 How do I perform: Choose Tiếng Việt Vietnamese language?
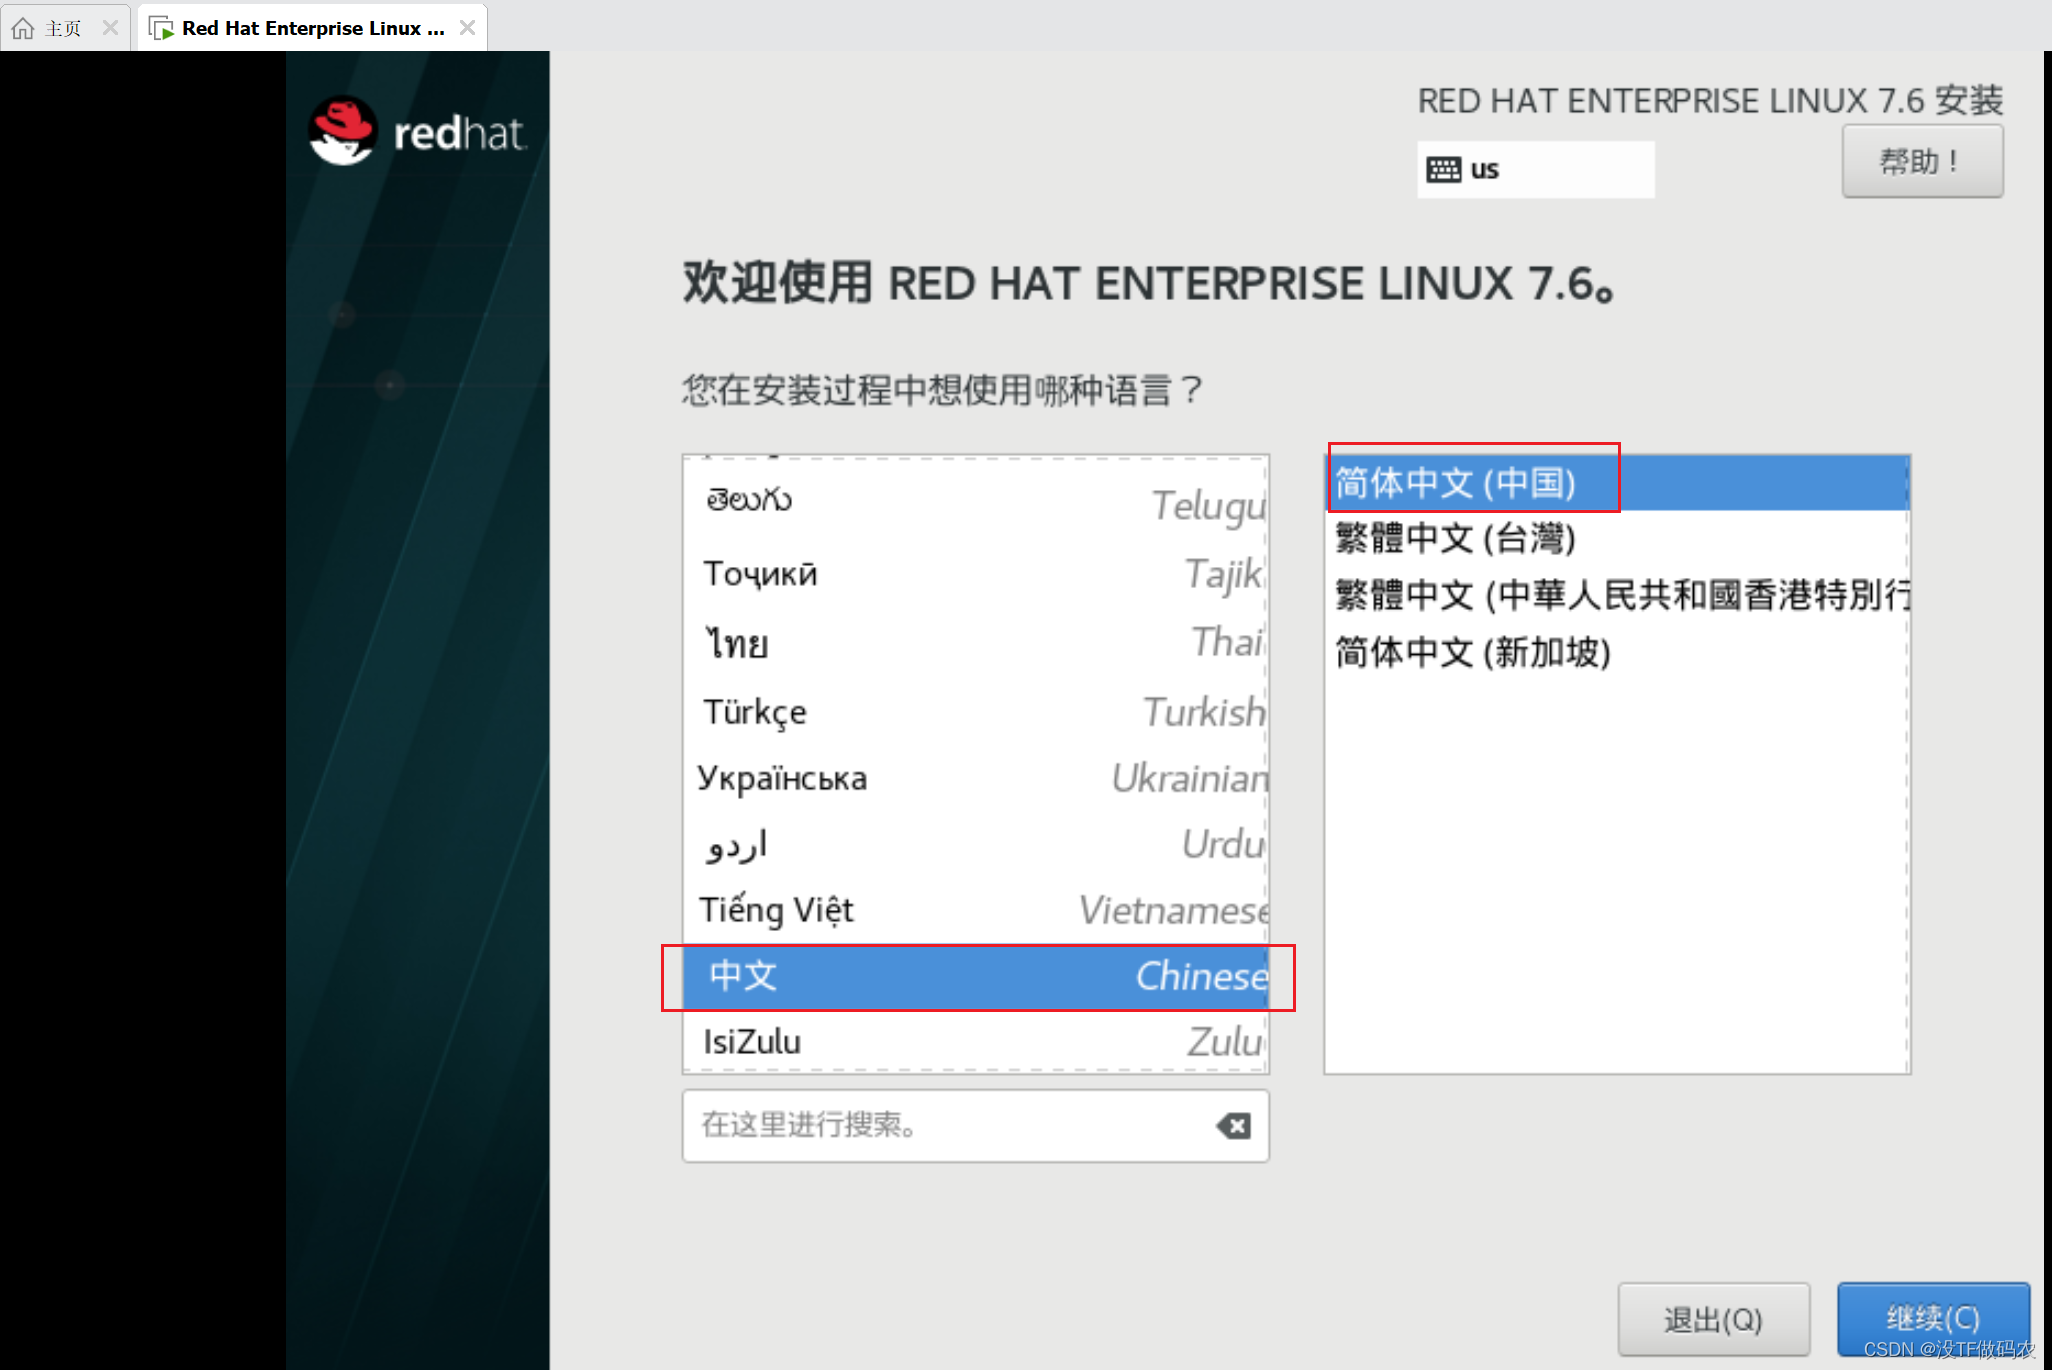pos(975,910)
